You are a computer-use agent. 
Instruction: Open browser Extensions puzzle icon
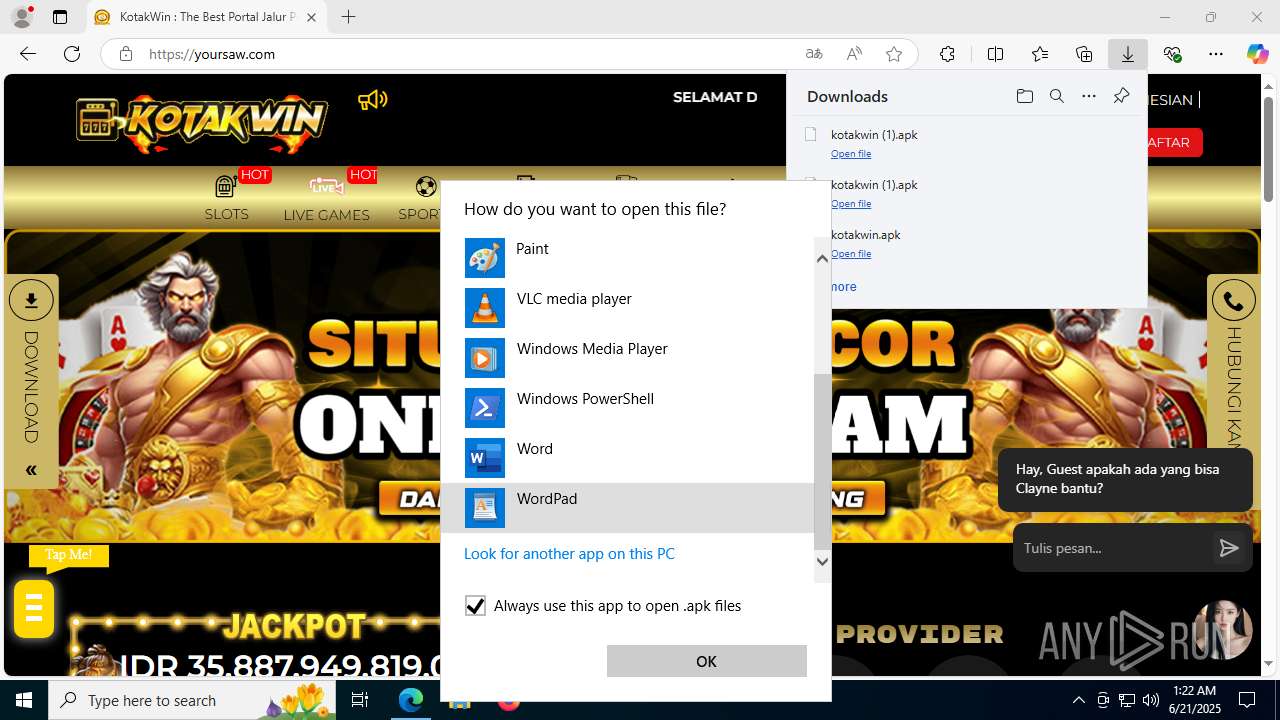(947, 54)
